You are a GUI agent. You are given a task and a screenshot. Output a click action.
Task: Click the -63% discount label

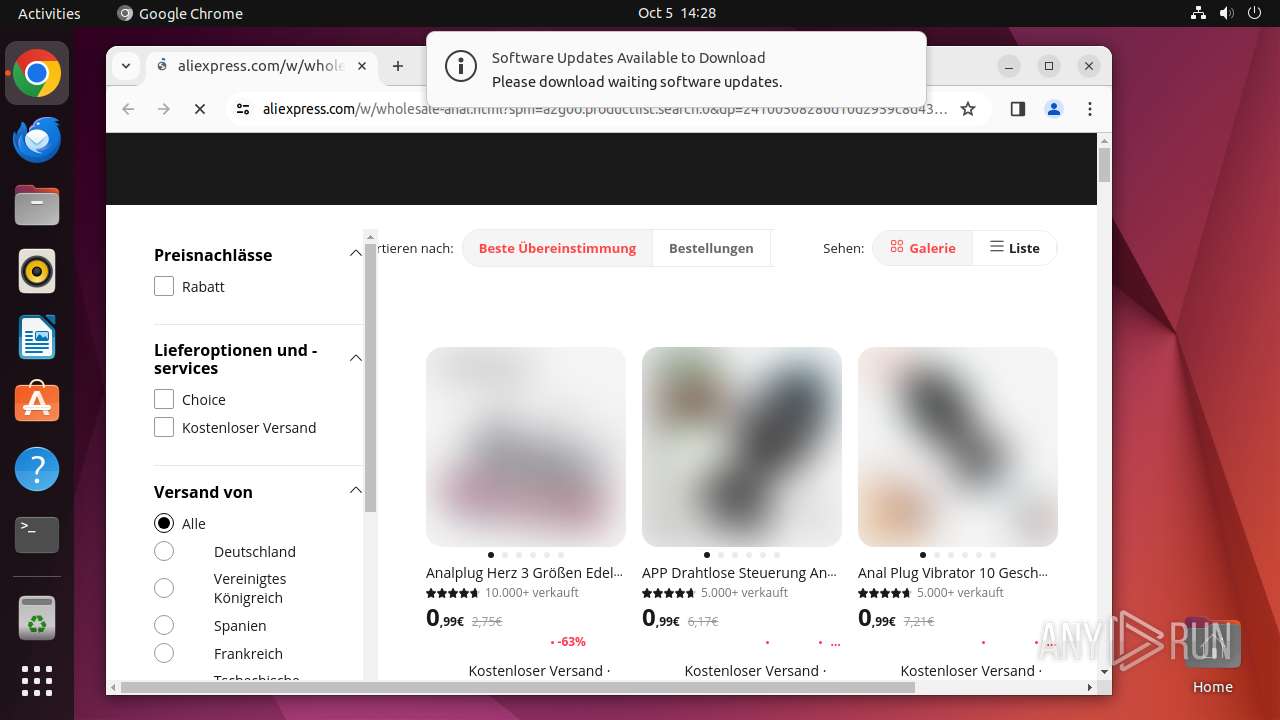pos(572,642)
